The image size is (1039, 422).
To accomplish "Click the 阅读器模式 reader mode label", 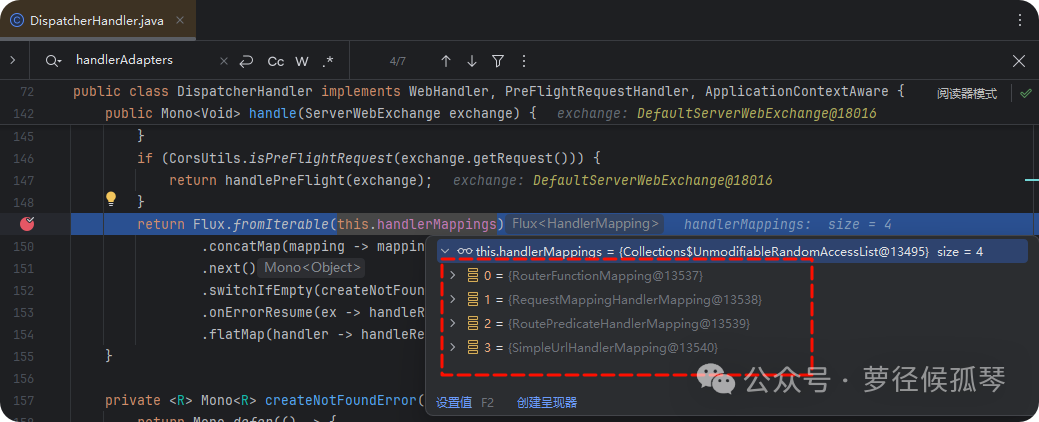I will tap(967, 94).
